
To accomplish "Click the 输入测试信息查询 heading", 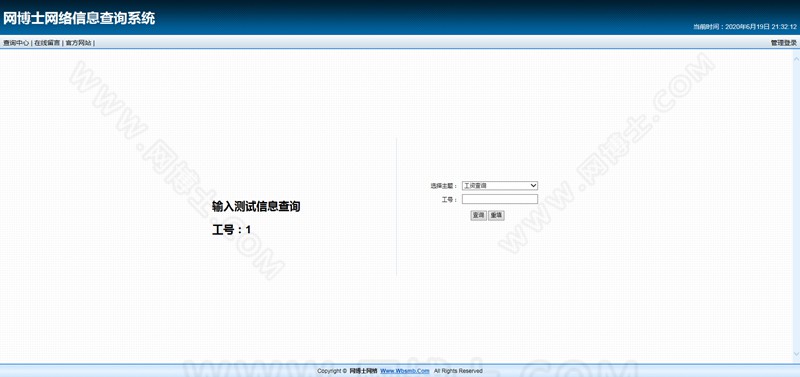I will click(x=256, y=207).
